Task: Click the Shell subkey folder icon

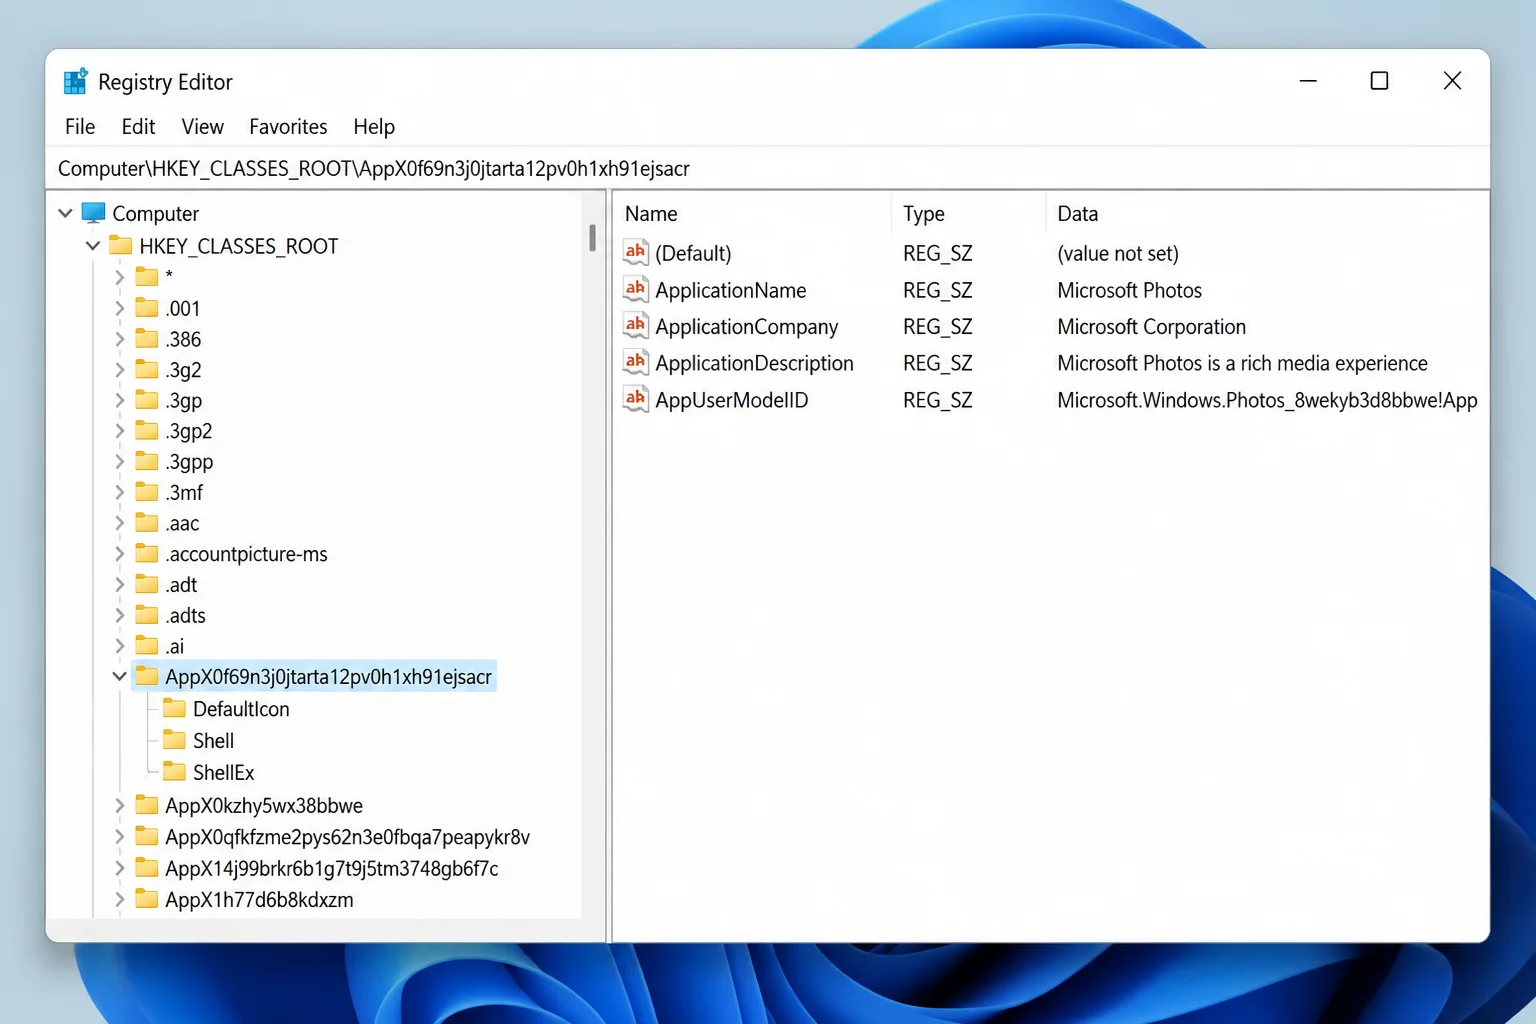Action: click(175, 740)
